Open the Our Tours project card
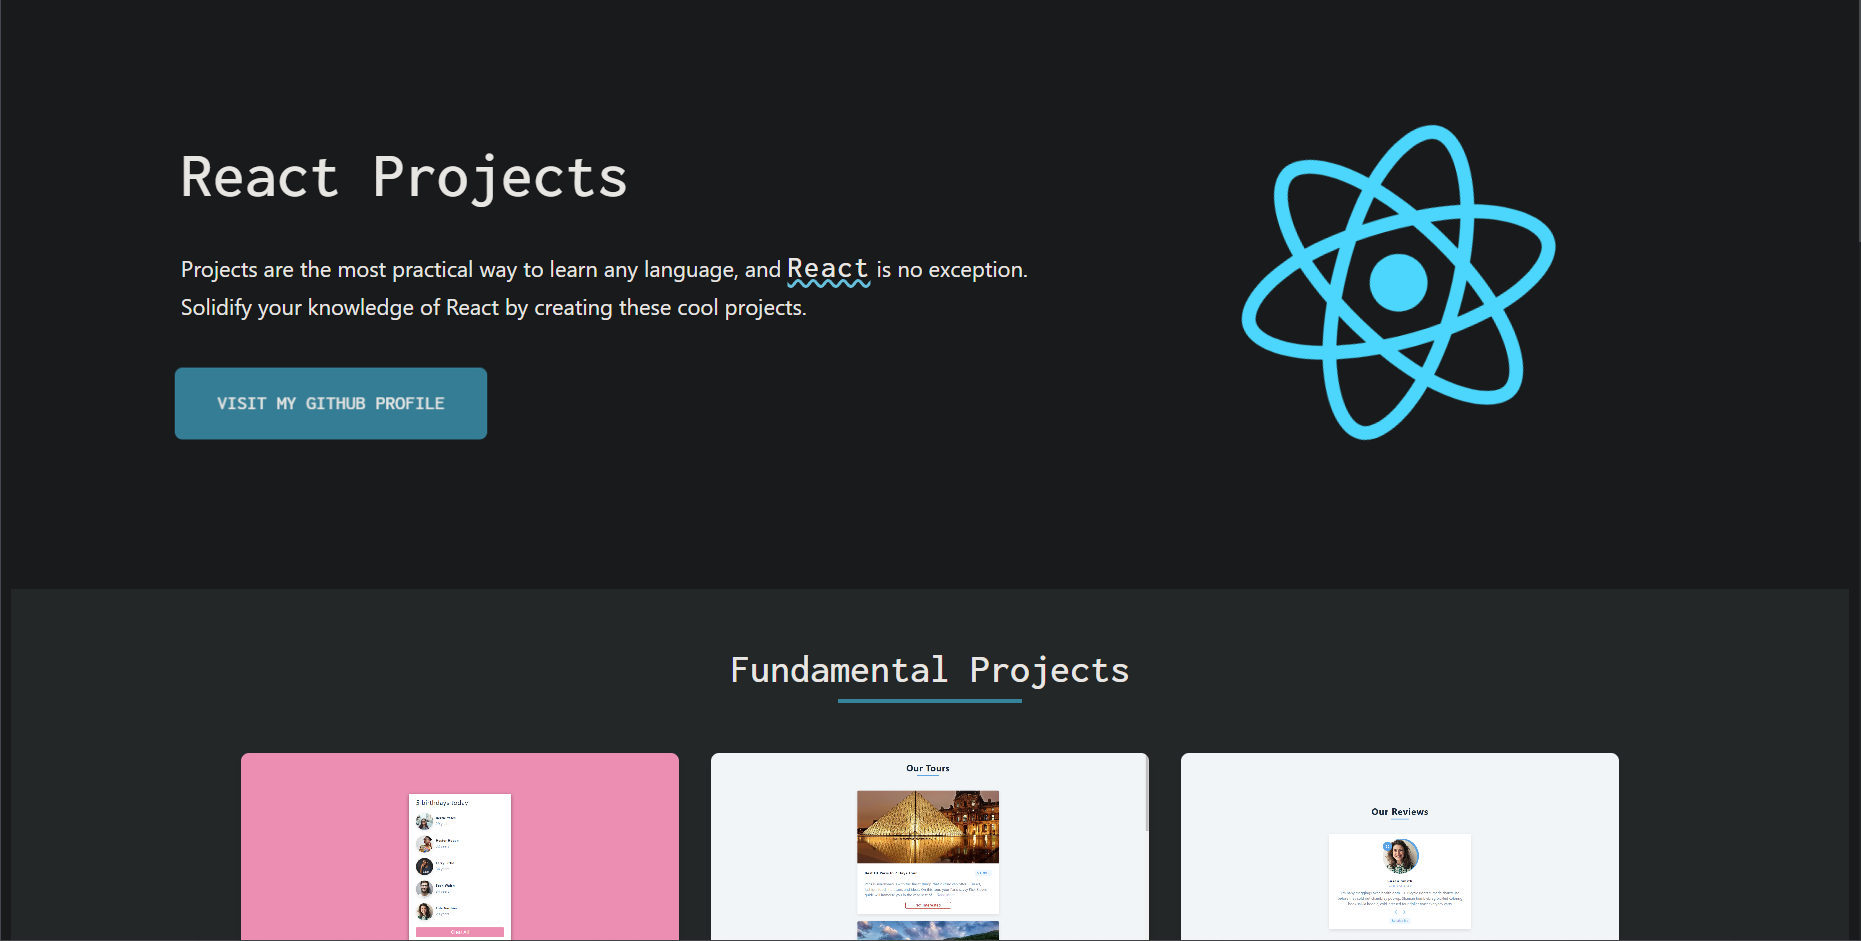1861x941 pixels. click(930, 846)
